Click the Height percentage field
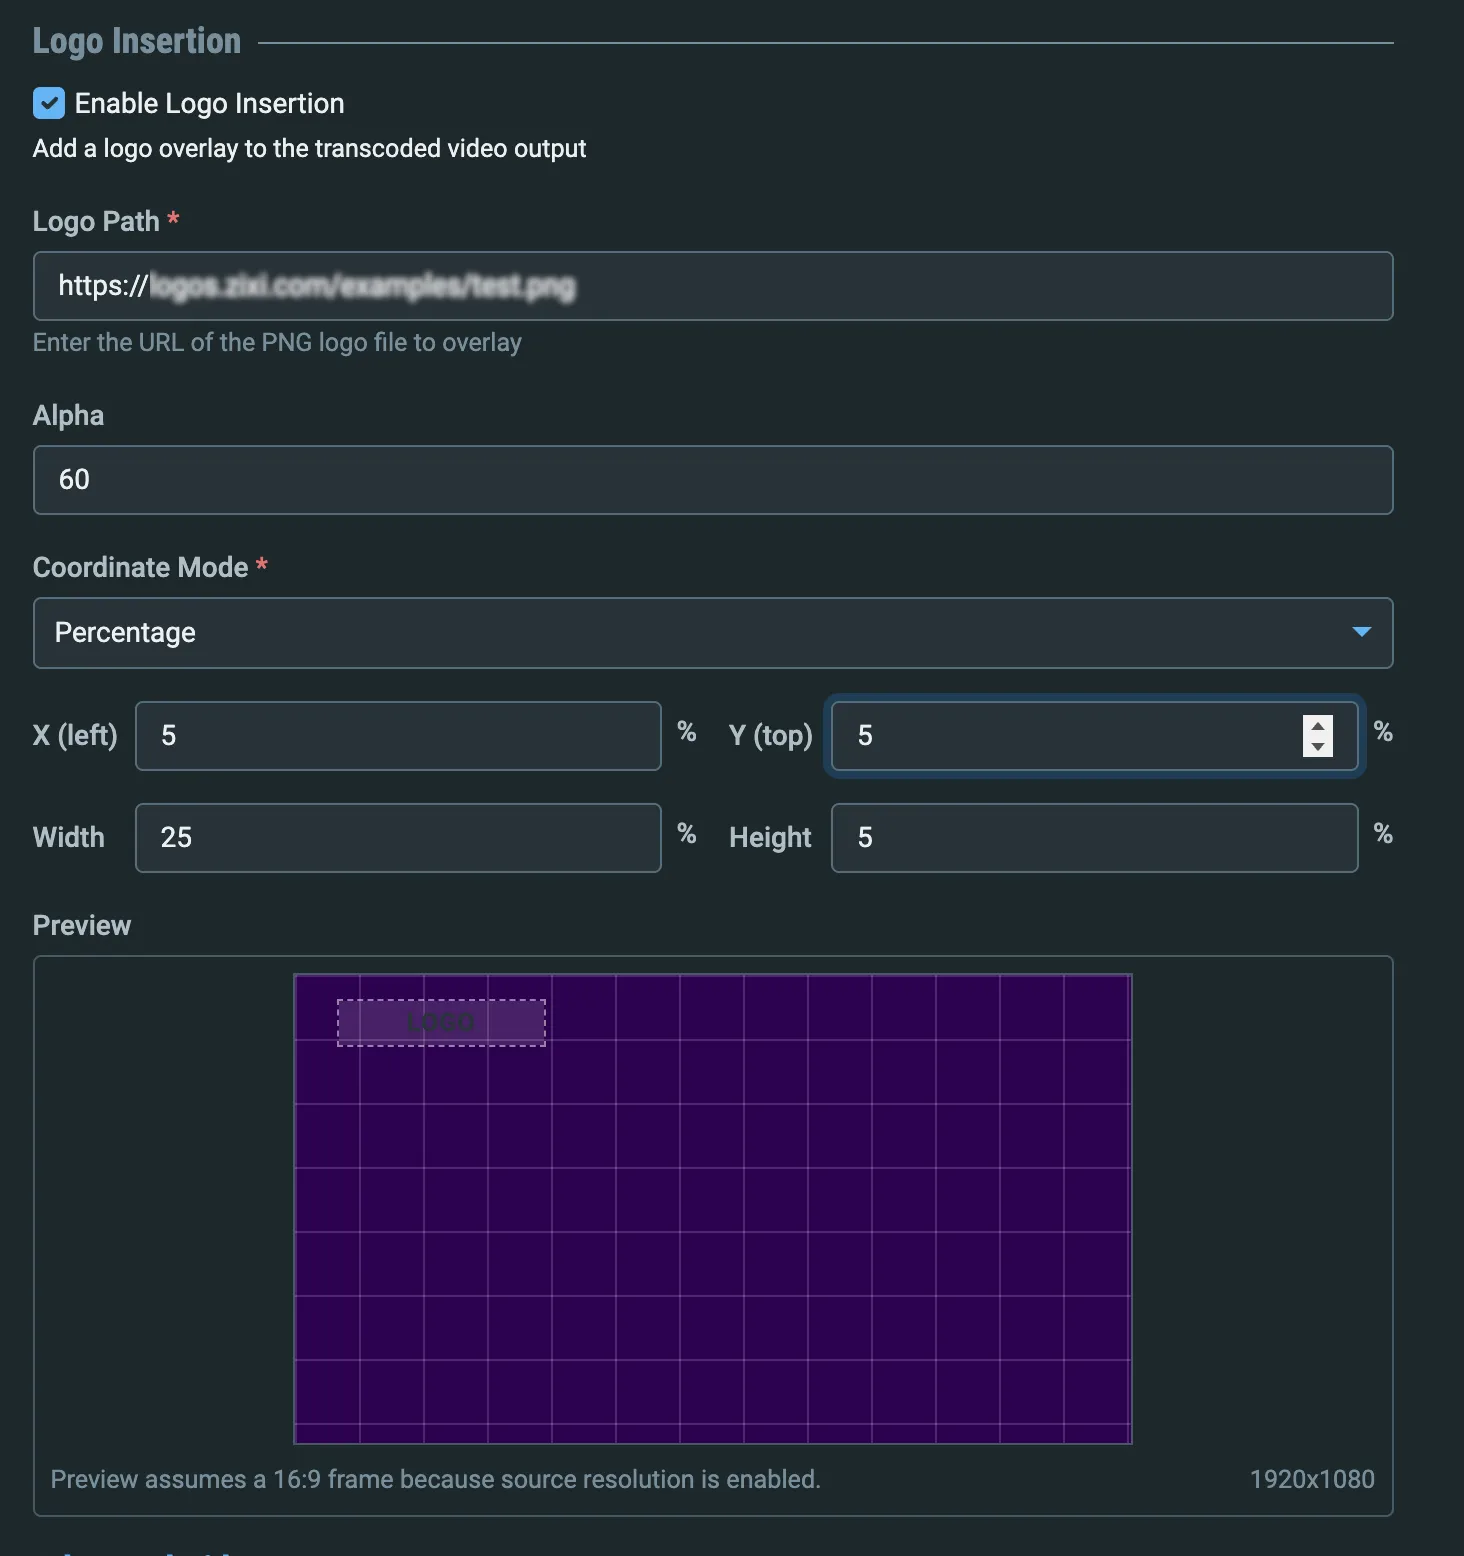Image resolution: width=1464 pixels, height=1556 pixels. tap(1094, 838)
